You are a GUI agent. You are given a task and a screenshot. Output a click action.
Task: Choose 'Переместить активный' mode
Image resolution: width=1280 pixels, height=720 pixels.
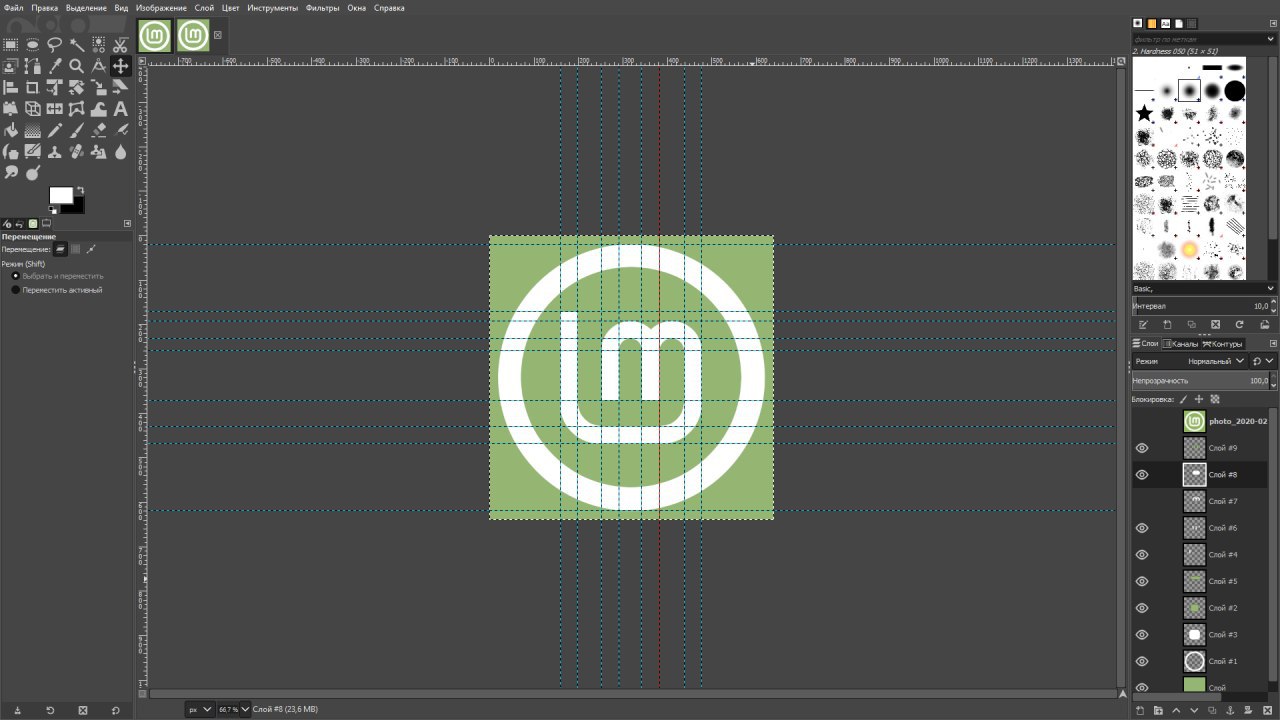click(56, 290)
